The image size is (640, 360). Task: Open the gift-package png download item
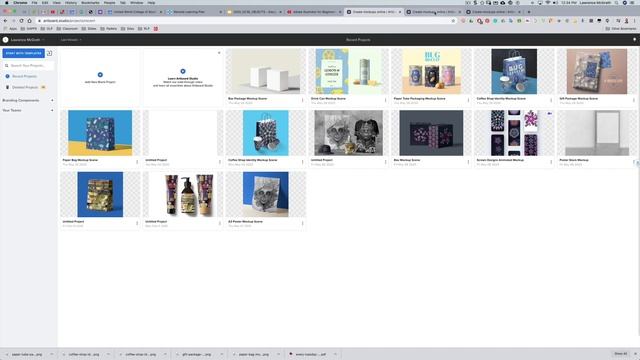click(196, 354)
